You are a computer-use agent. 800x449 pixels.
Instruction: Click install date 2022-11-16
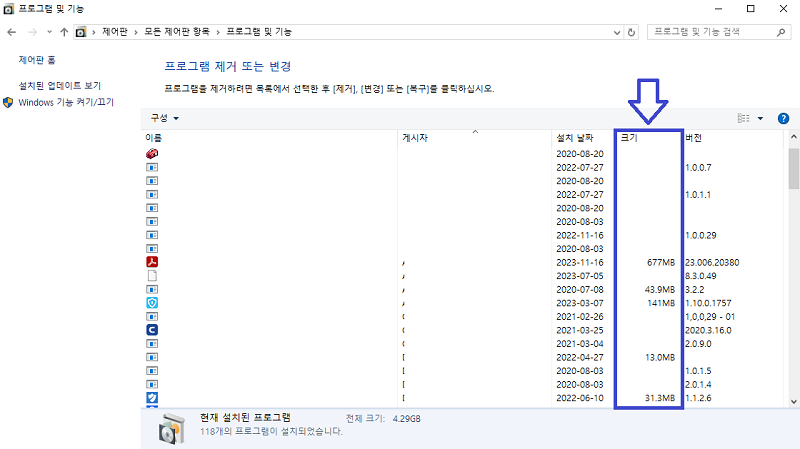(580, 235)
